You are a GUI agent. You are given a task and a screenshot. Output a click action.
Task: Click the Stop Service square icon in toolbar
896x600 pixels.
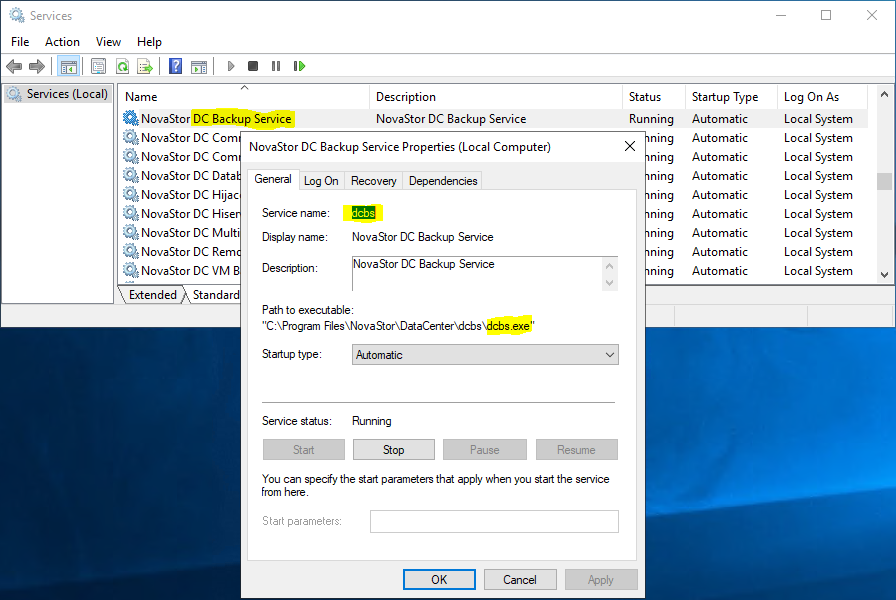[253, 66]
